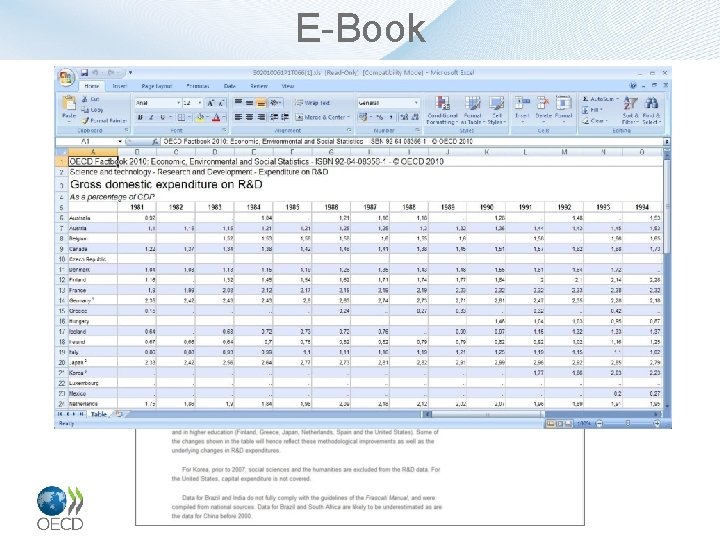
Task: Click the Cut scissors command
Action: 90,99
